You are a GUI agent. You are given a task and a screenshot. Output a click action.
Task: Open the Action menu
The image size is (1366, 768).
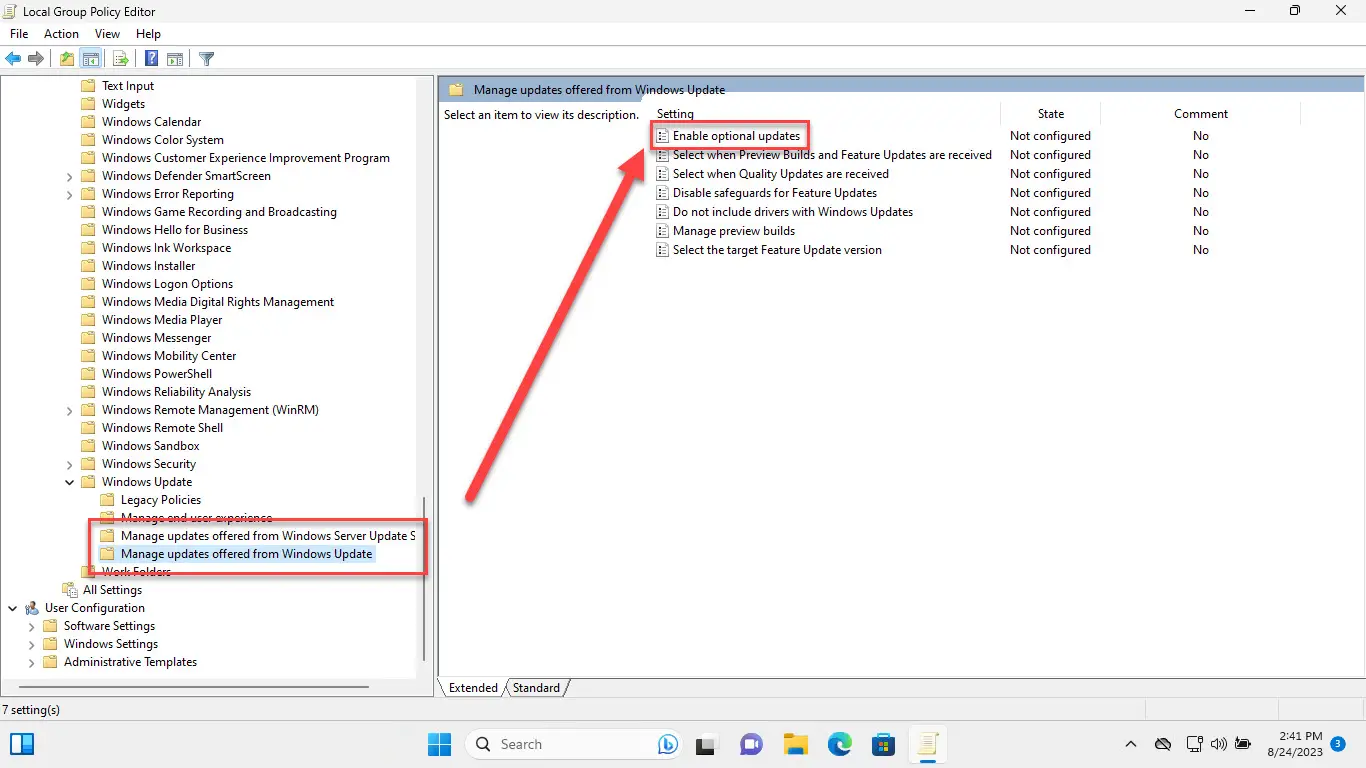[x=61, y=34]
